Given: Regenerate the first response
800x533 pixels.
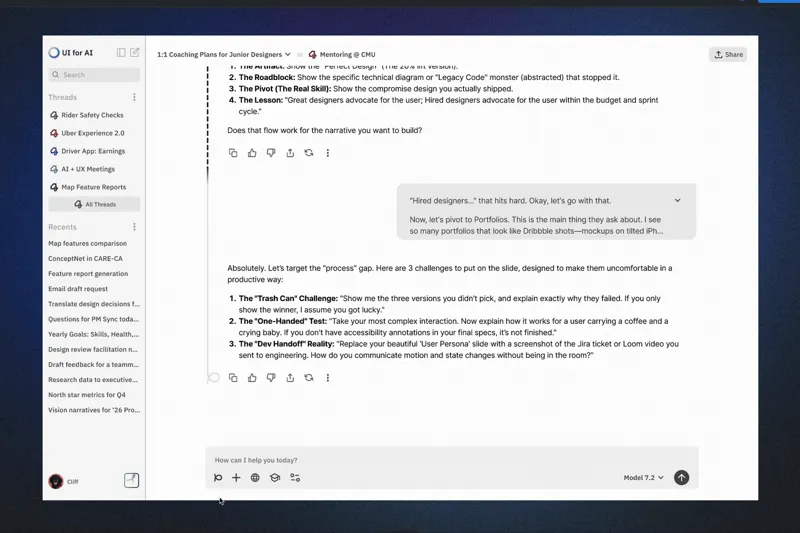Looking at the screenshot, I should point(309,153).
